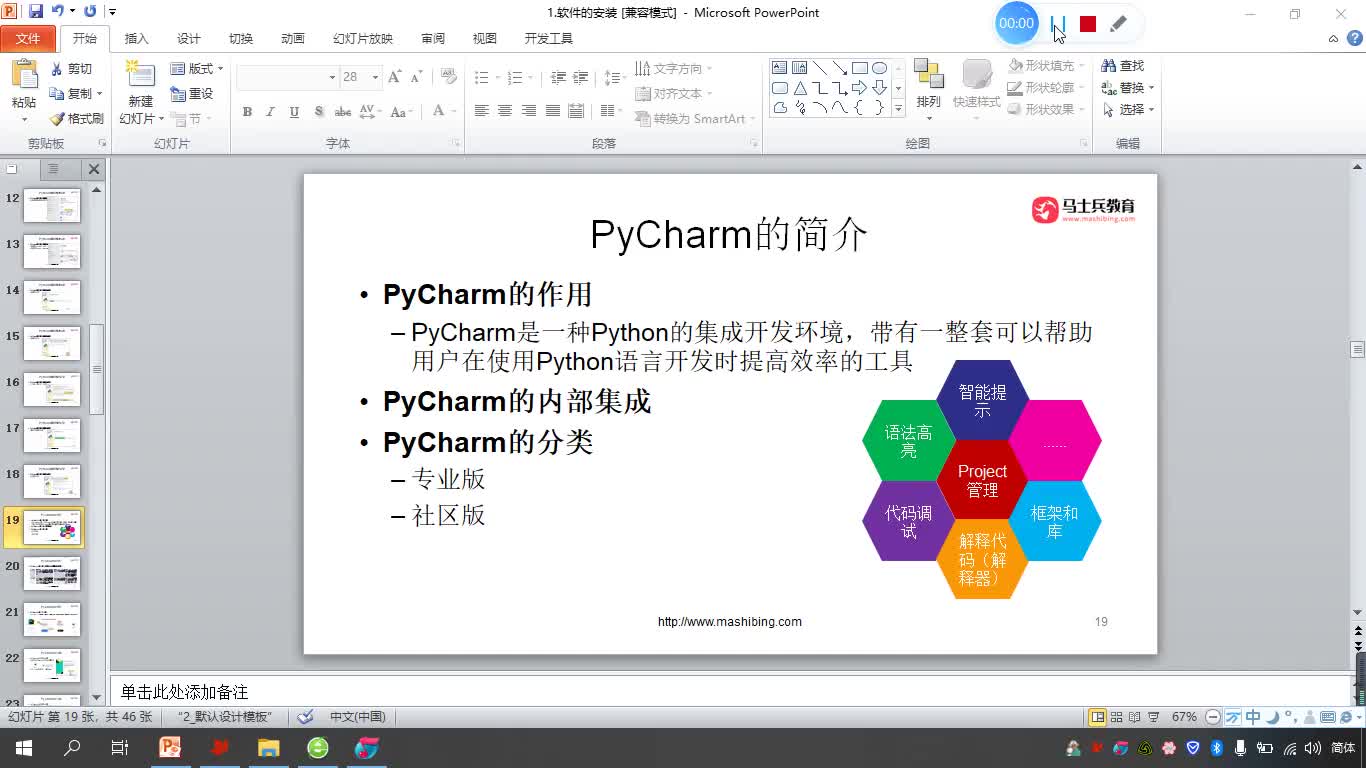Switch to the Animations (动画) tab
This screenshot has width=1366, height=768.
coord(292,39)
